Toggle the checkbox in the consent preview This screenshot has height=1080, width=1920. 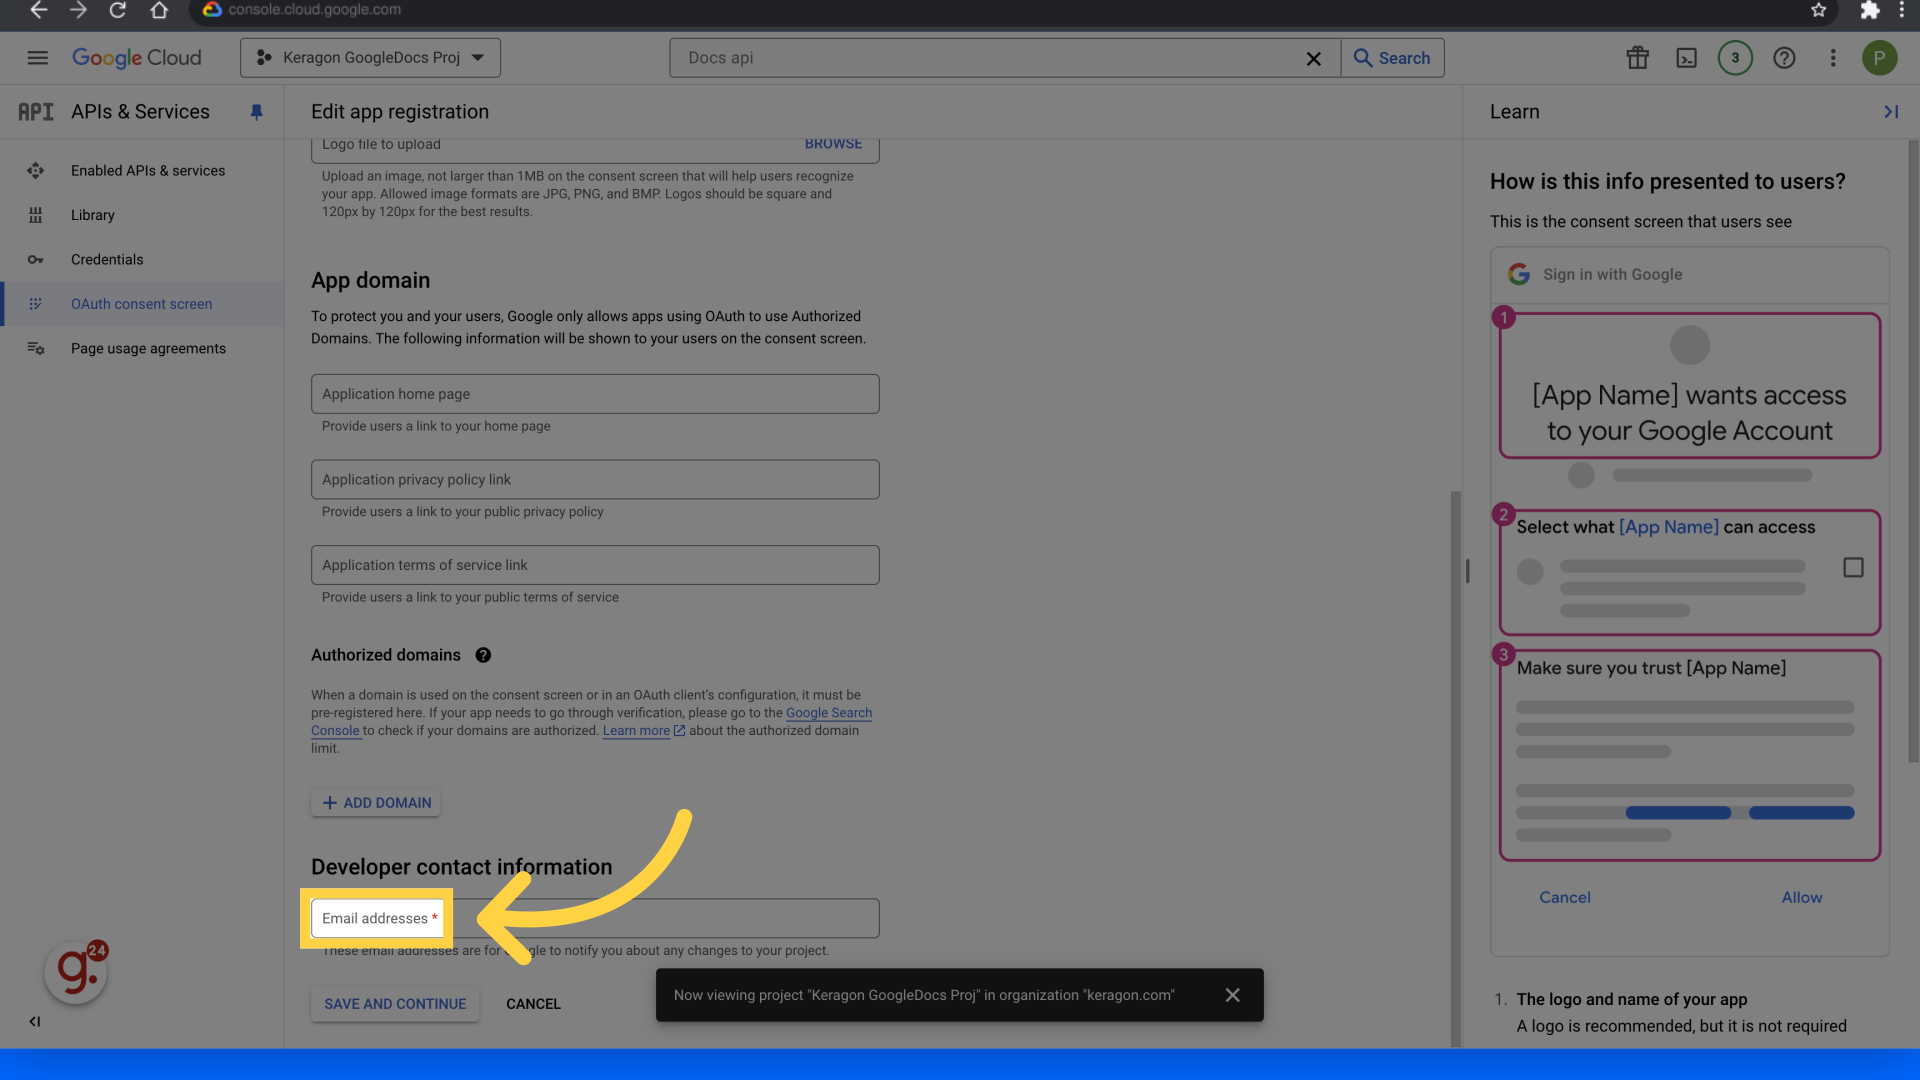pos(1853,568)
